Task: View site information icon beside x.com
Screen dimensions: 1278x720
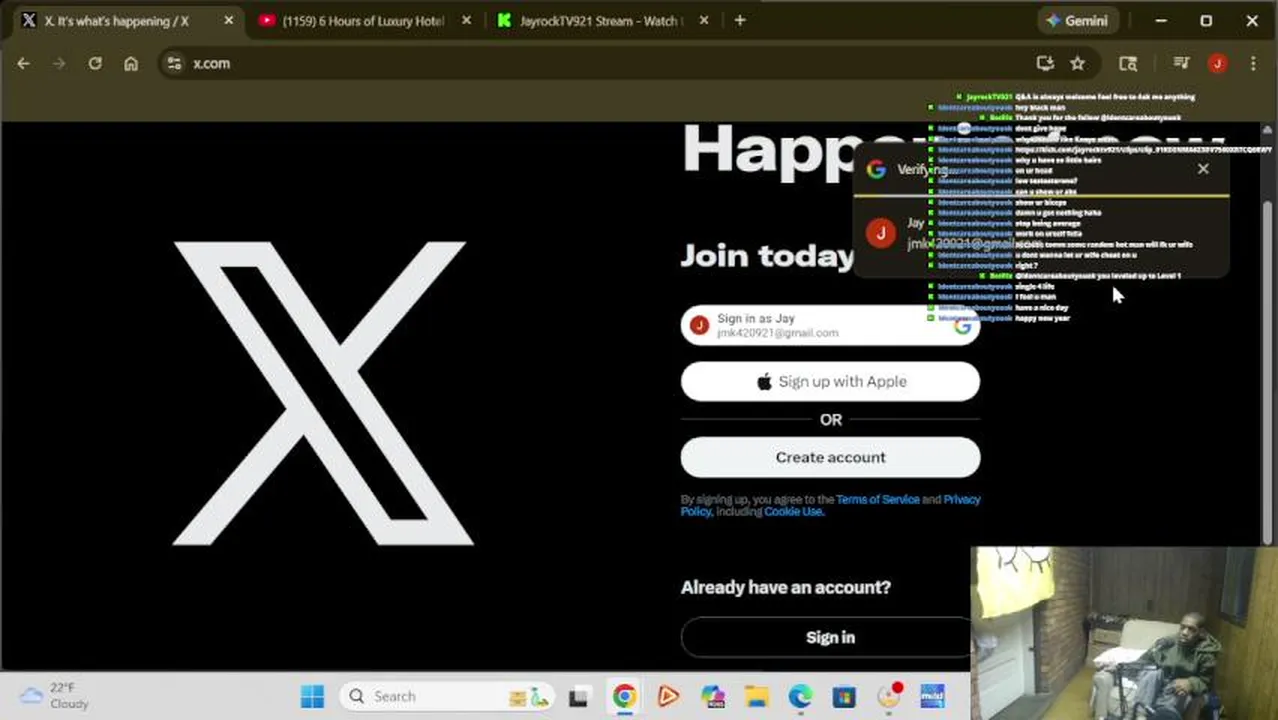Action: point(174,63)
